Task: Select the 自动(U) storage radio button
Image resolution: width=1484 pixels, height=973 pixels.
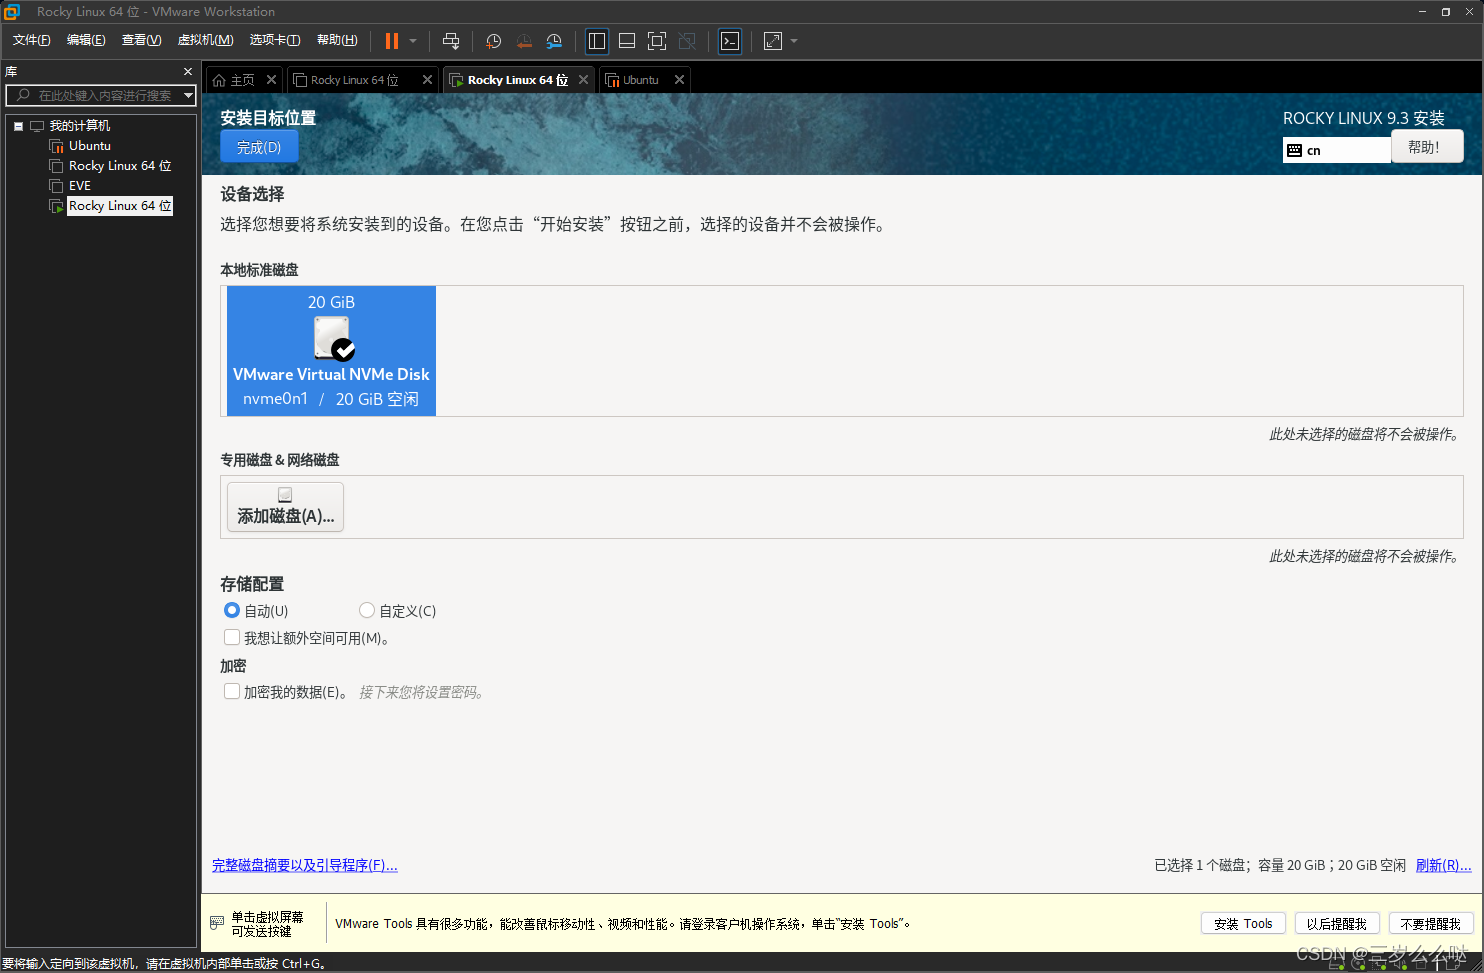Action: coord(232,610)
